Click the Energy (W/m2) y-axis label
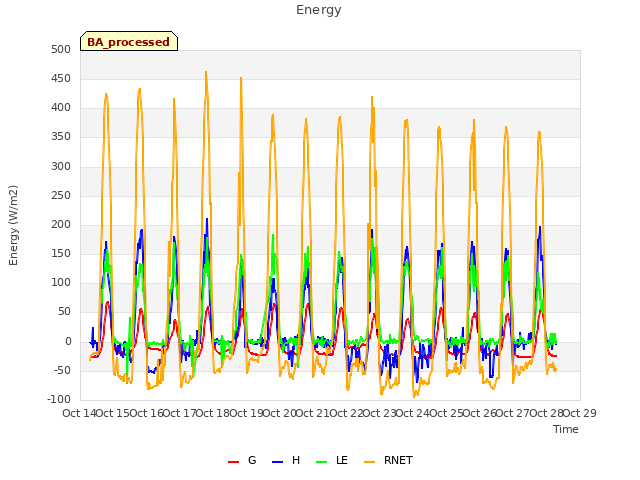 coord(13,225)
